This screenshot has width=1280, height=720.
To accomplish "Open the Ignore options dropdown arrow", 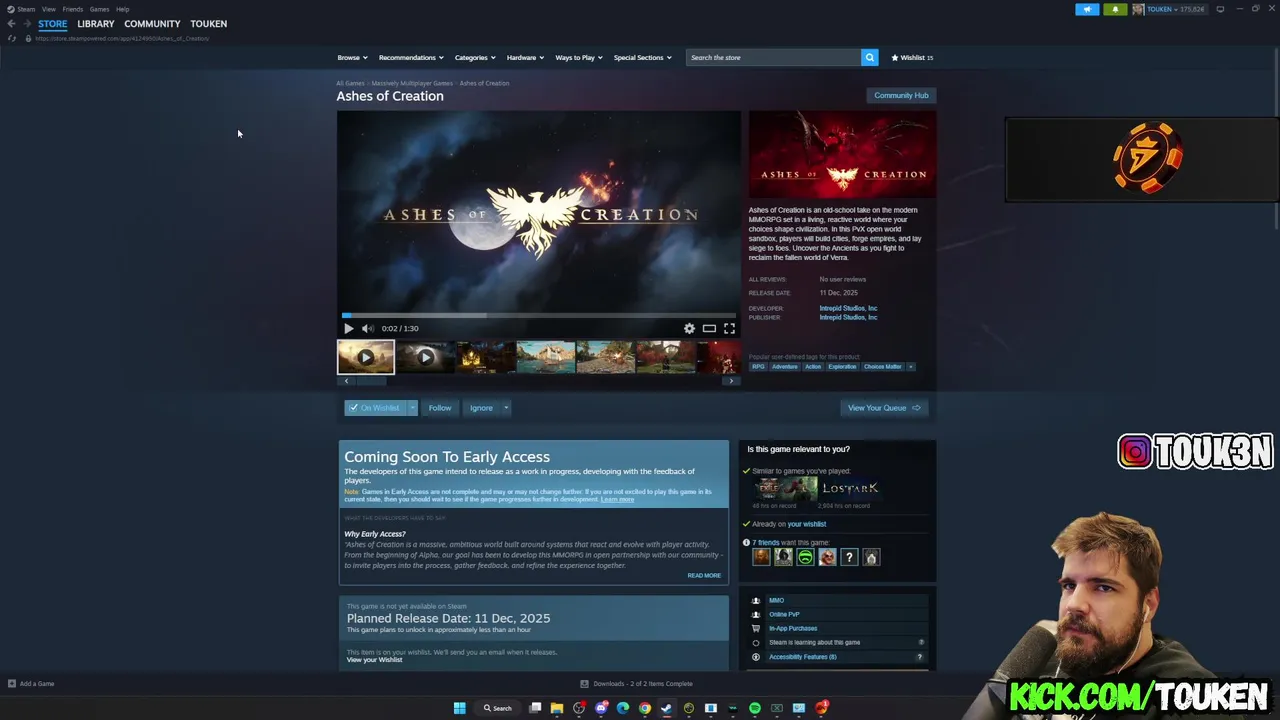I will (x=506, y=408).
